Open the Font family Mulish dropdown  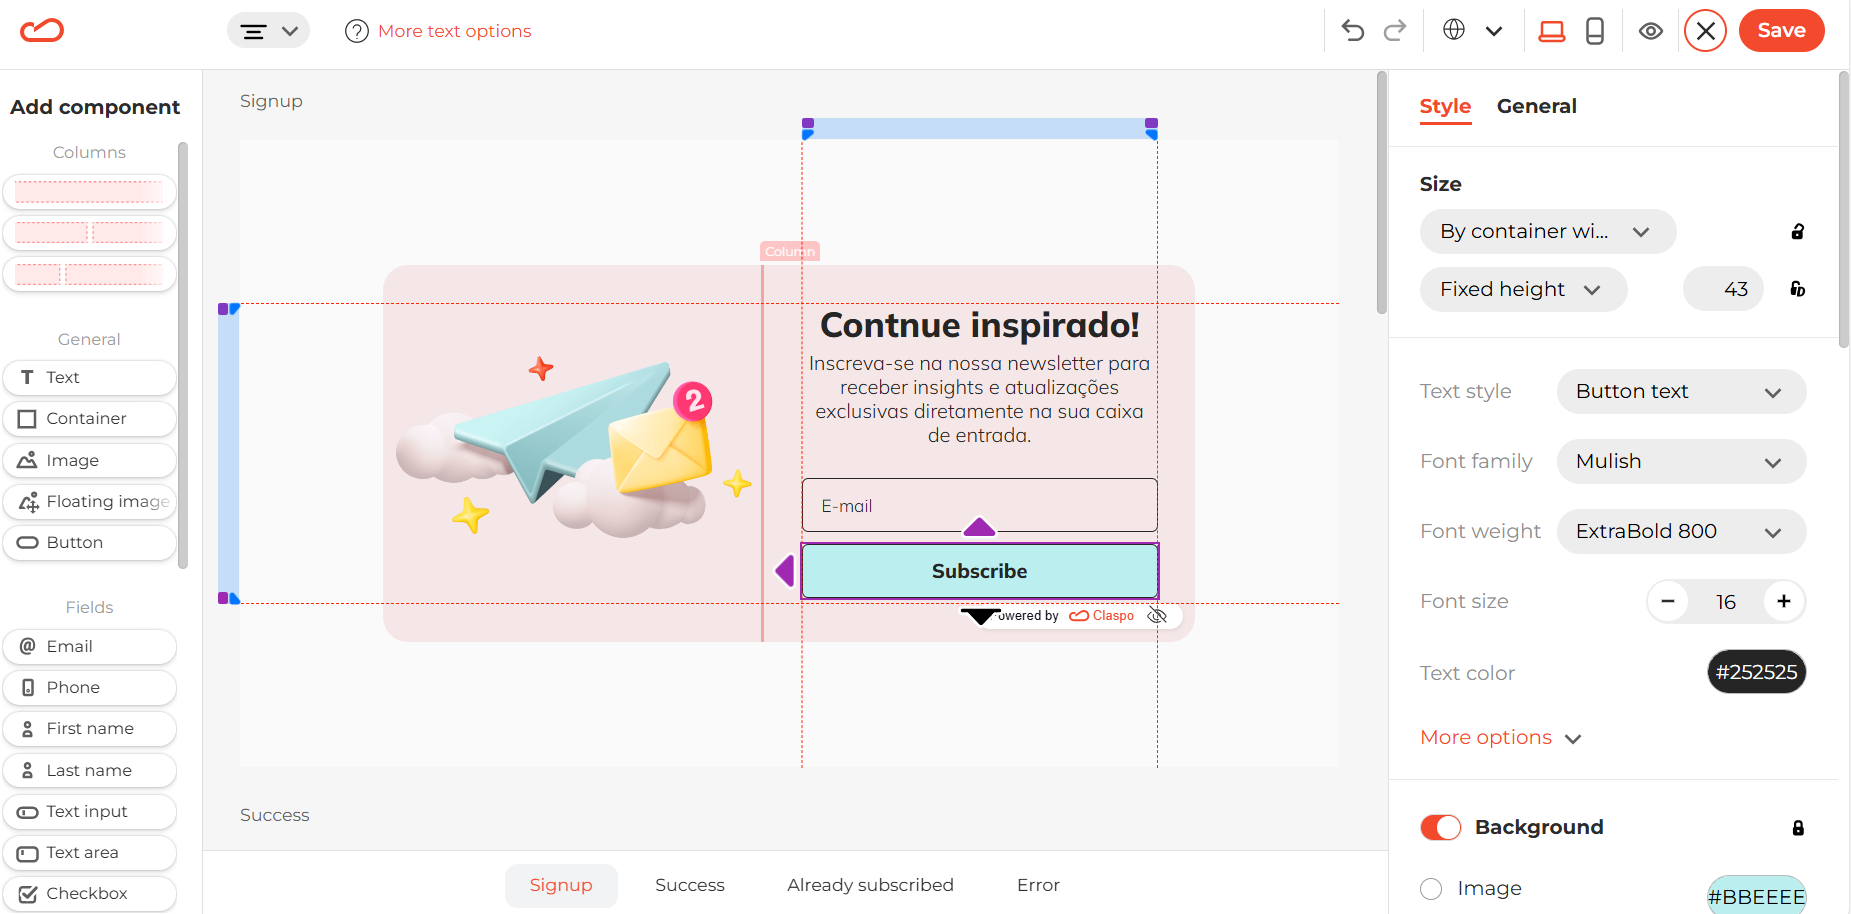[1680, 461]
